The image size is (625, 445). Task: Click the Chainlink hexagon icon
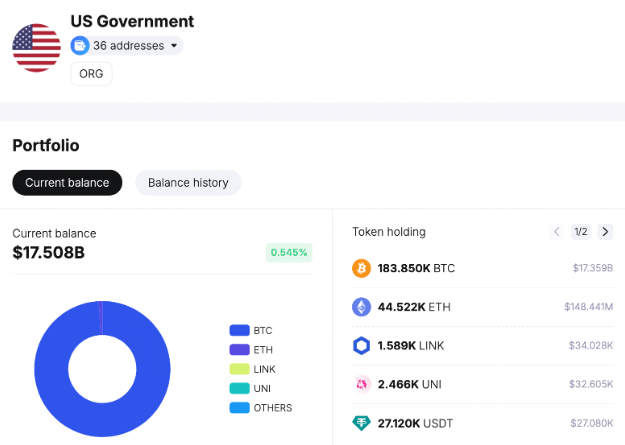361,346
